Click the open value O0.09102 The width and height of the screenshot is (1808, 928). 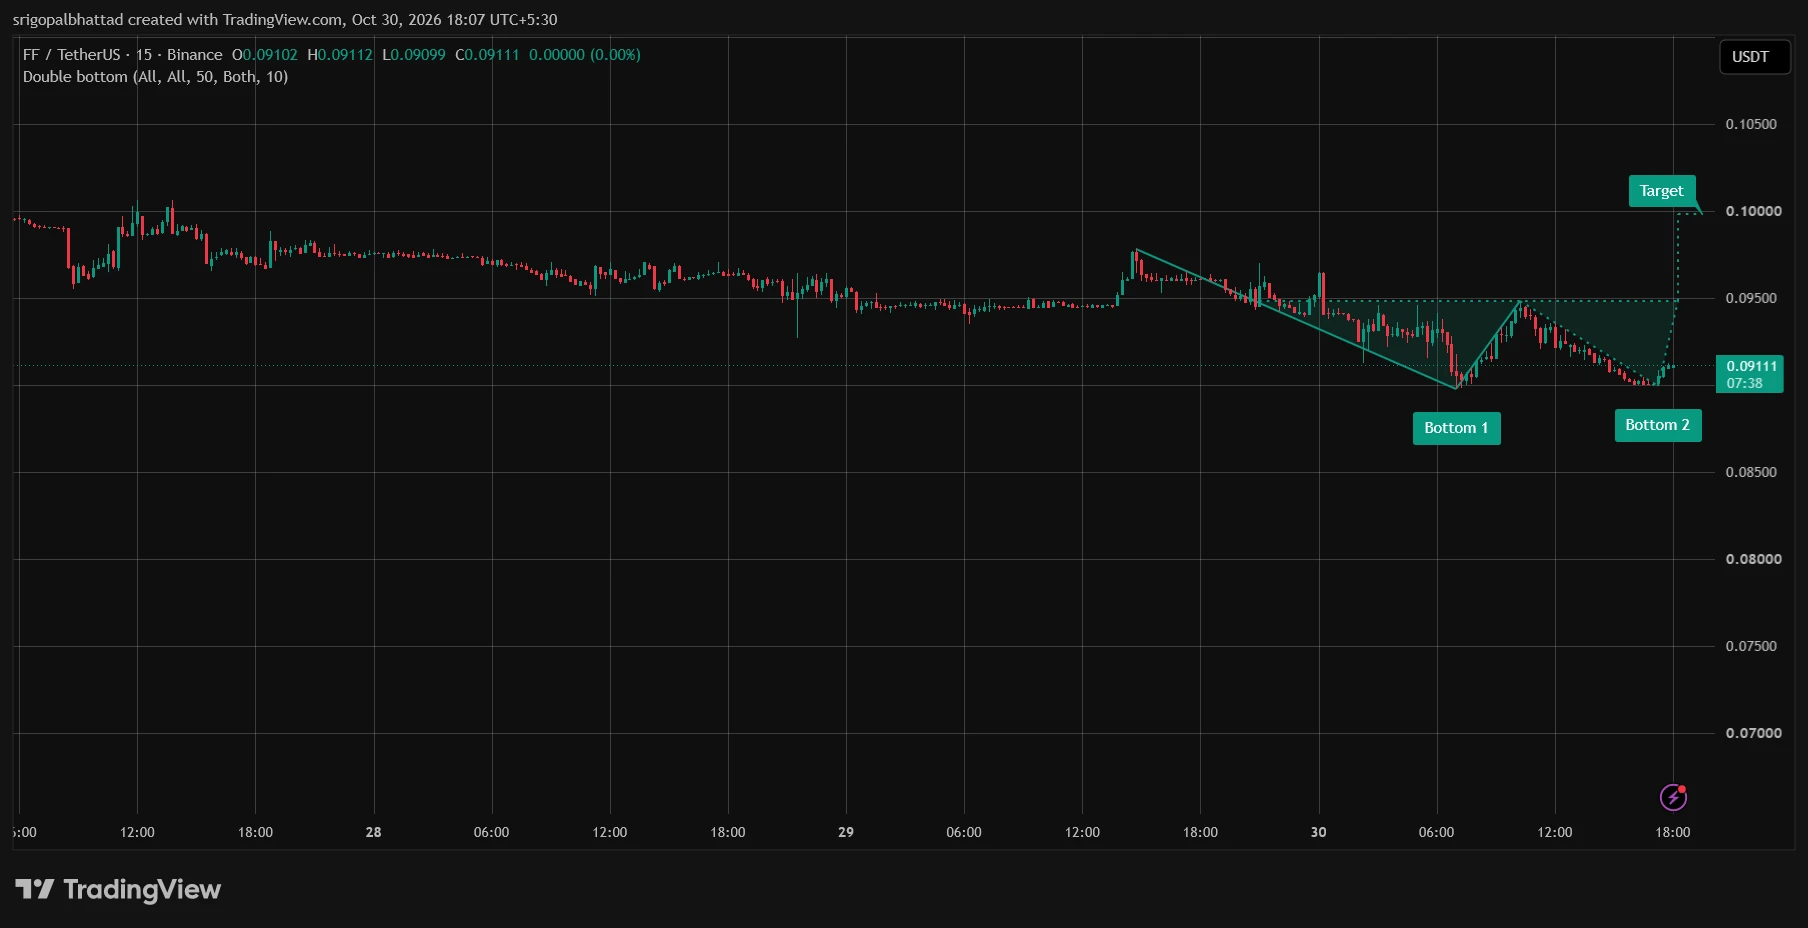(265, 55)
